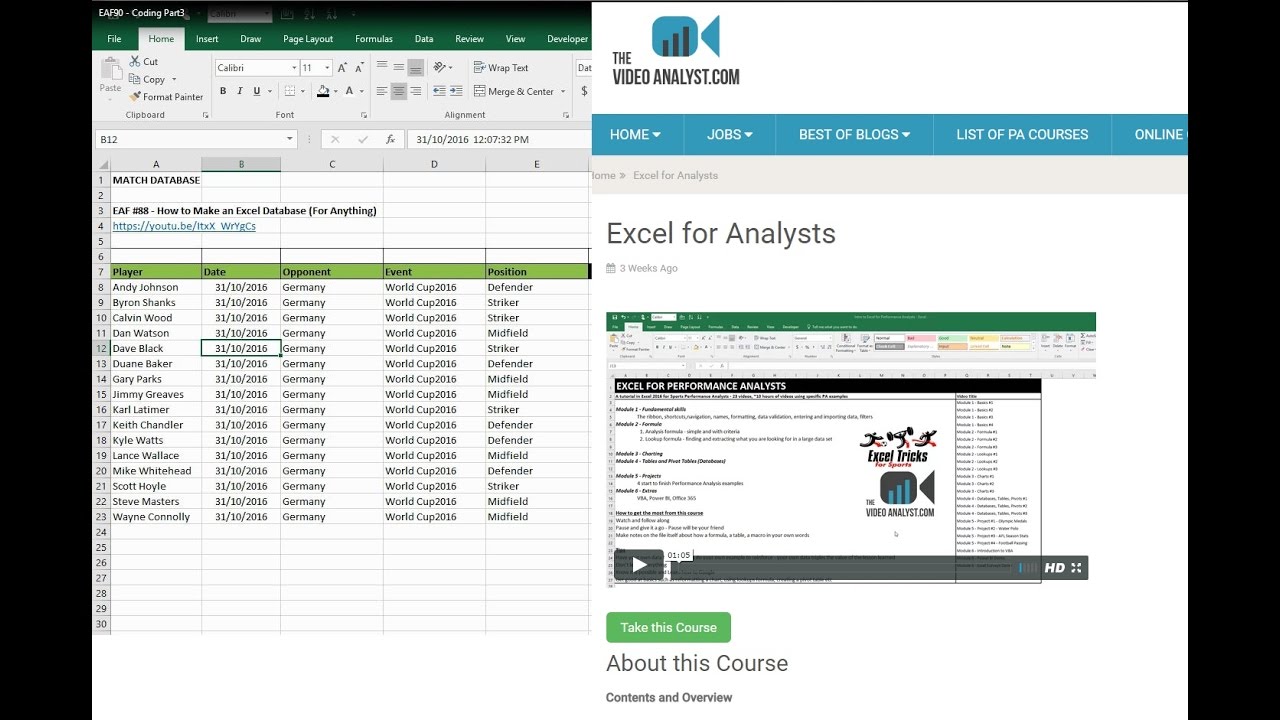Image resolution: width=1280 pixels, height=720 pixels.
Task: Click Wrap Text in Alignment group
Action: click(x=501, y=68)
